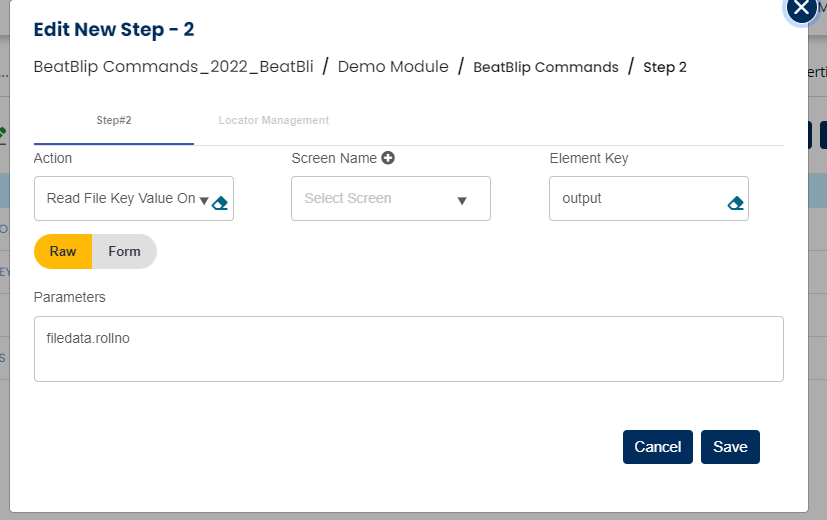The image size is (827, 520).
Task: Switch parameters view to Form
Action: [124, 251]
